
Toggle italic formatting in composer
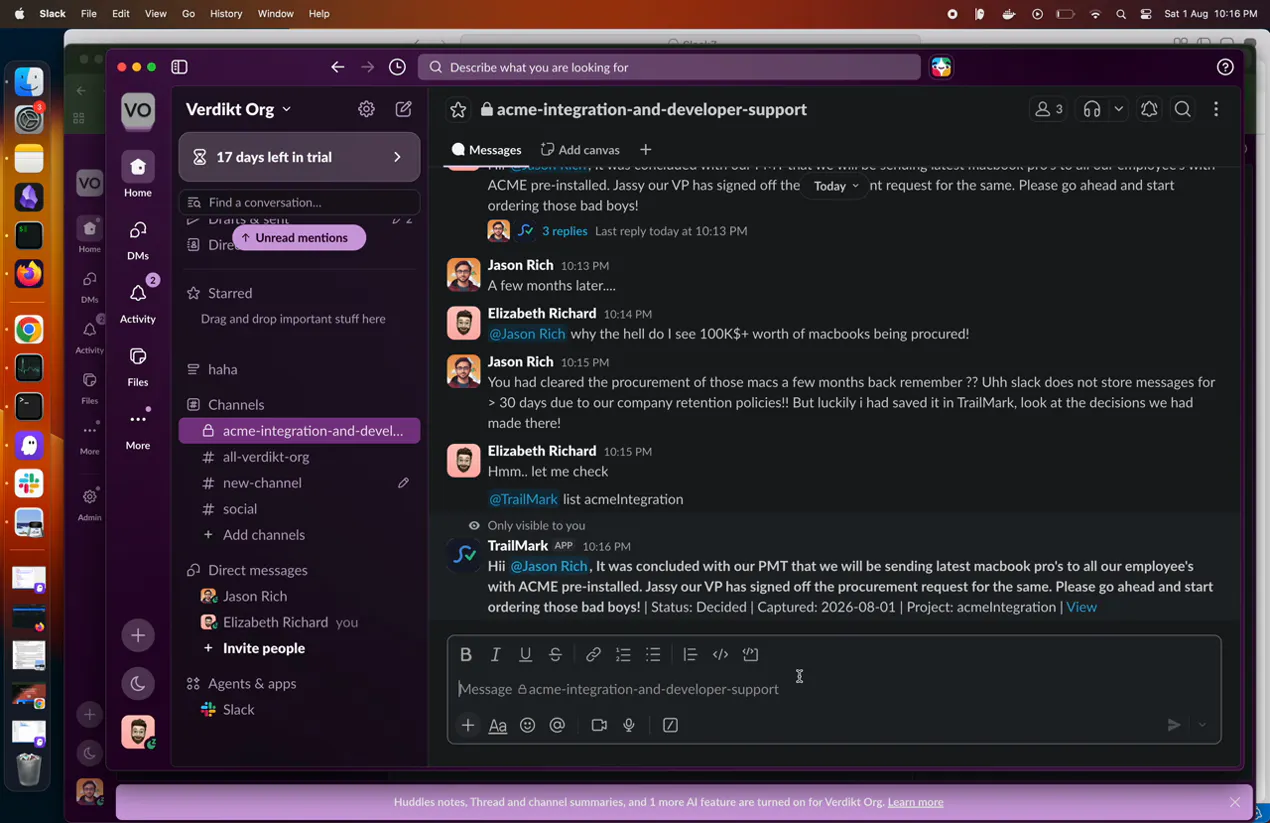pyautogui.click(x=496, y=655)
